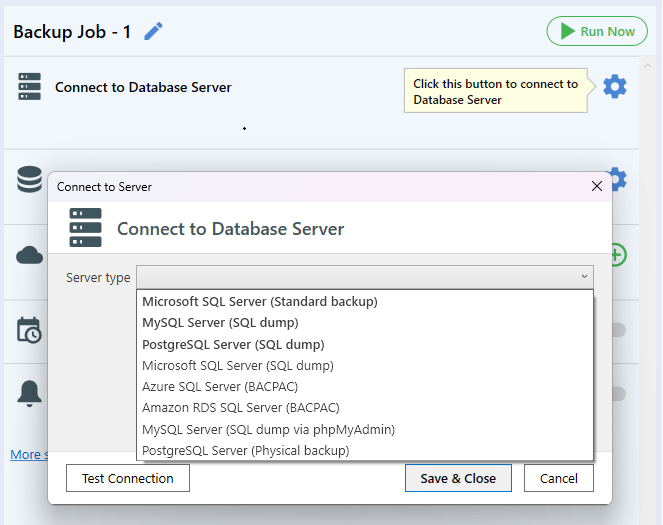Screen dimensions: 663x525
Task: Click the Backup Job - 1 title
Action: (72, 32)
